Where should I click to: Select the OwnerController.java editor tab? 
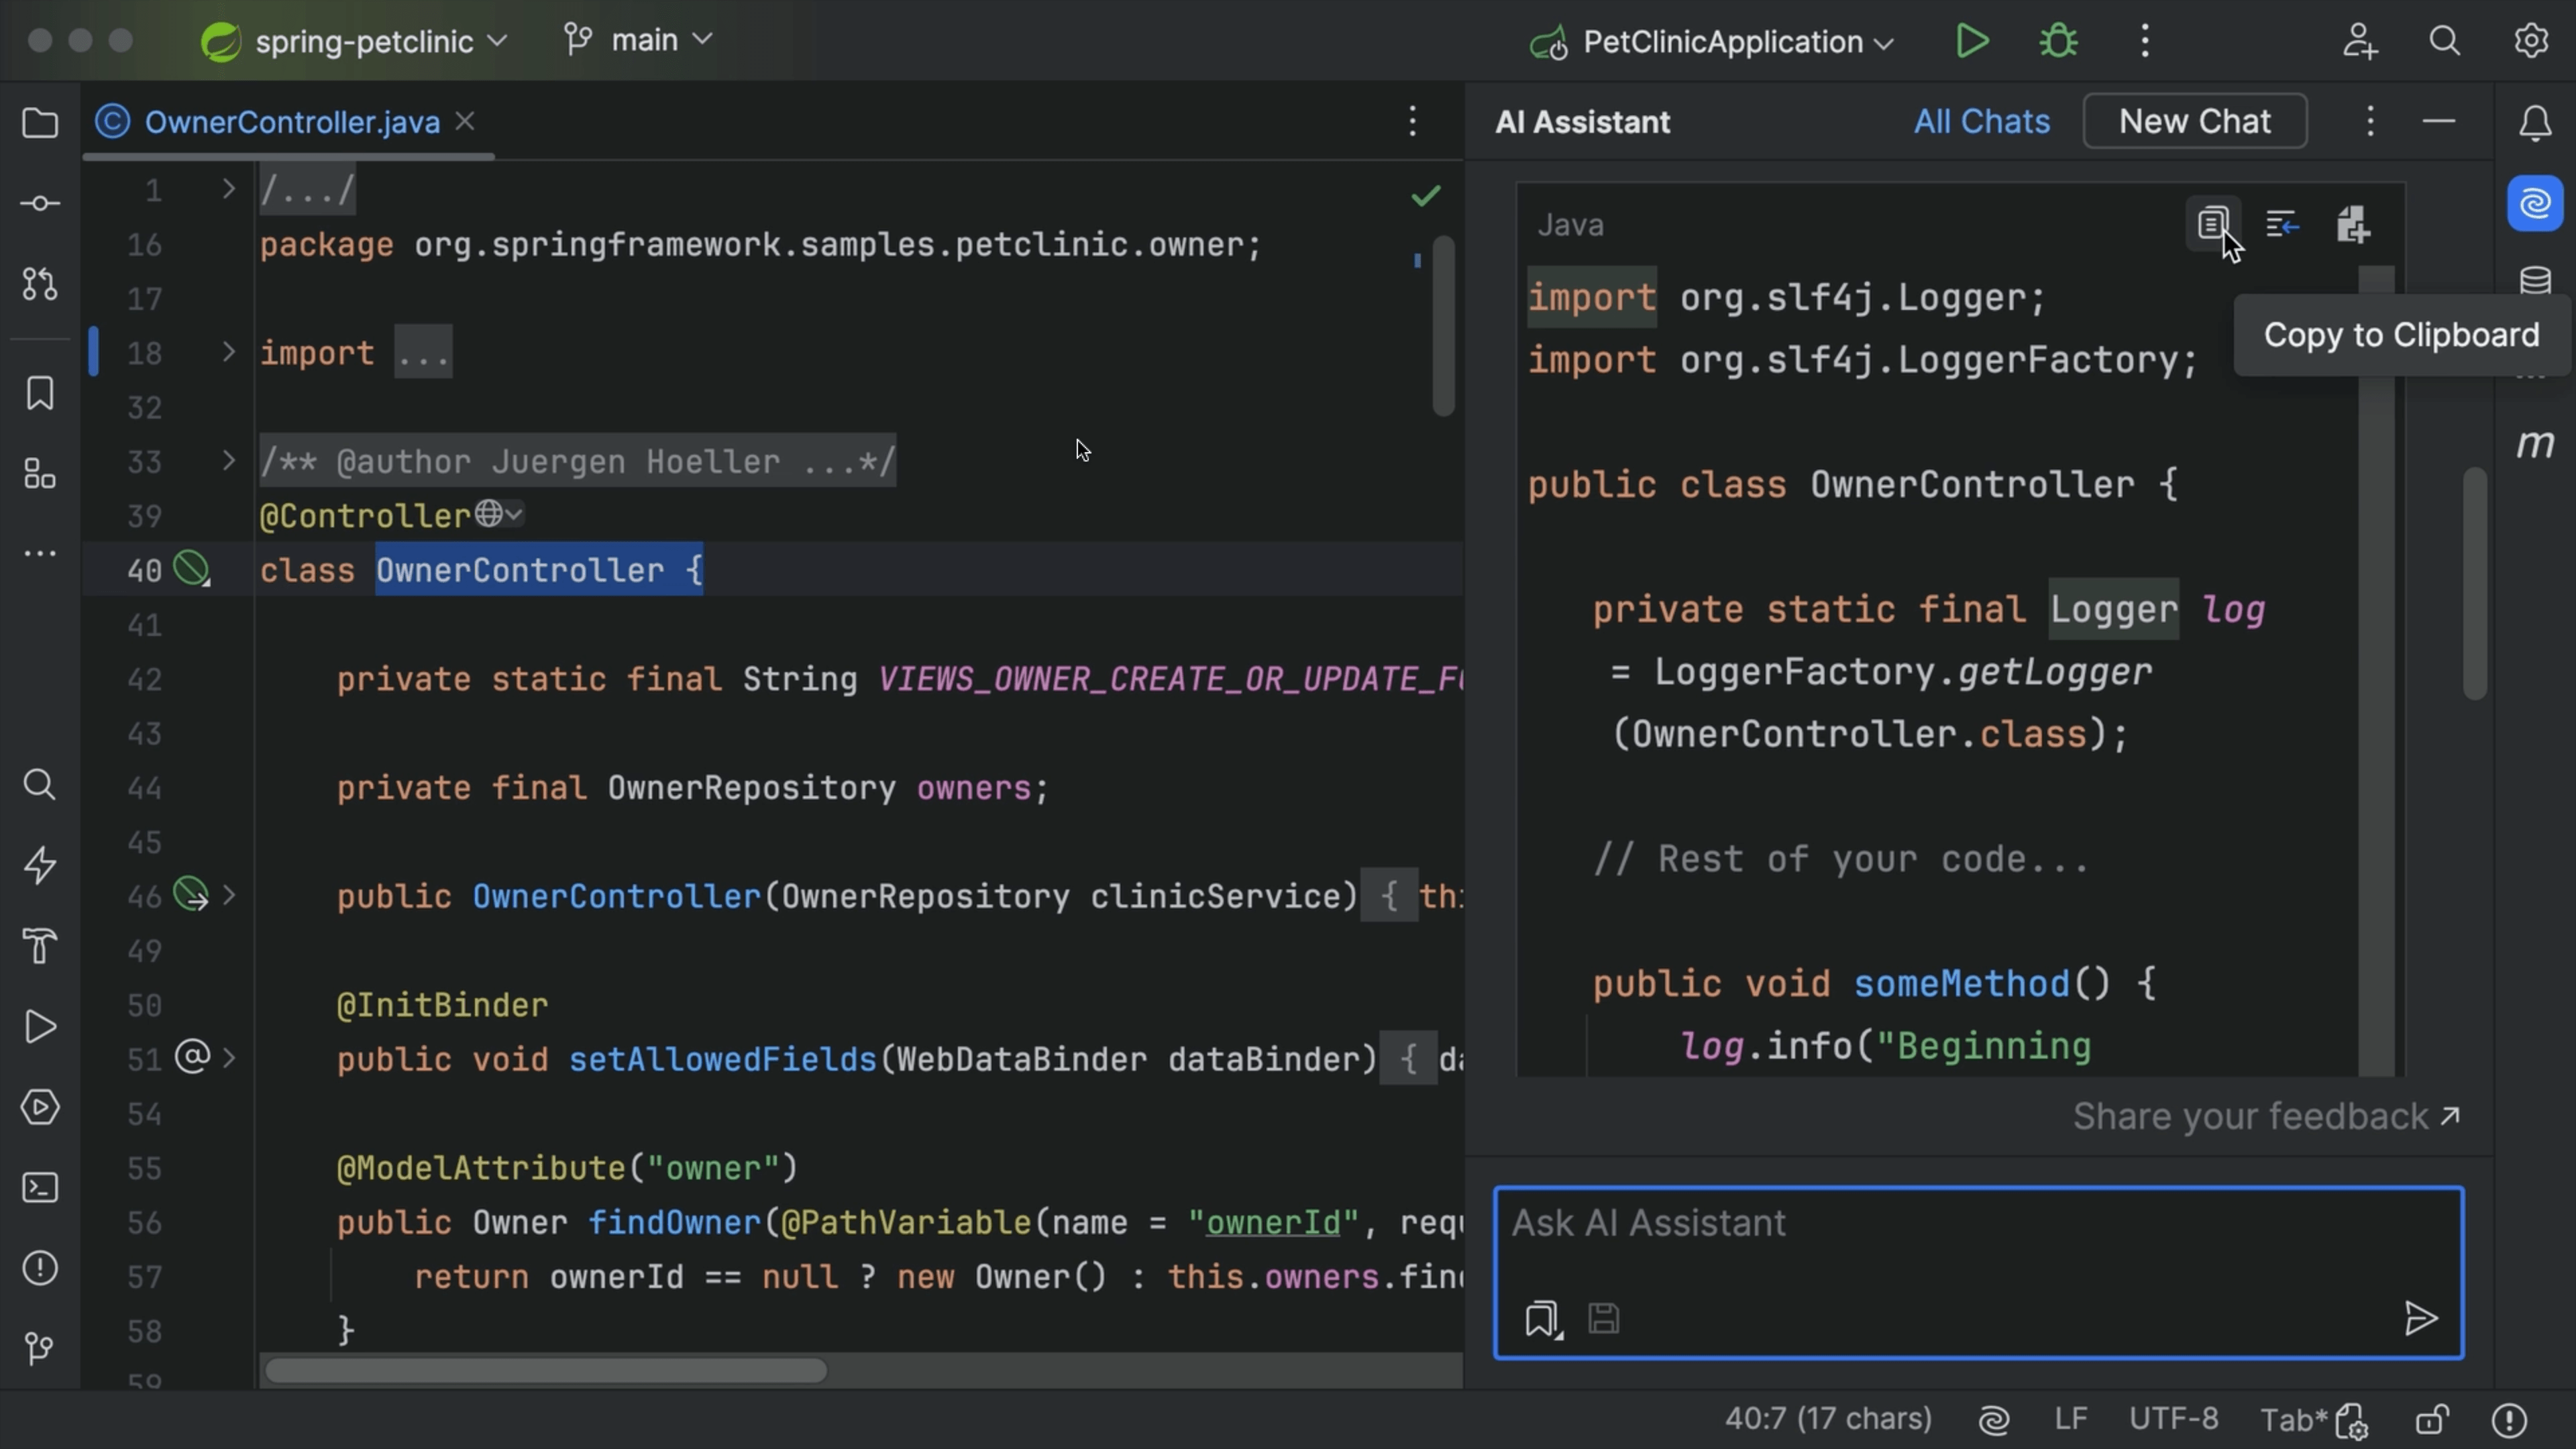[x=291, y=122]
